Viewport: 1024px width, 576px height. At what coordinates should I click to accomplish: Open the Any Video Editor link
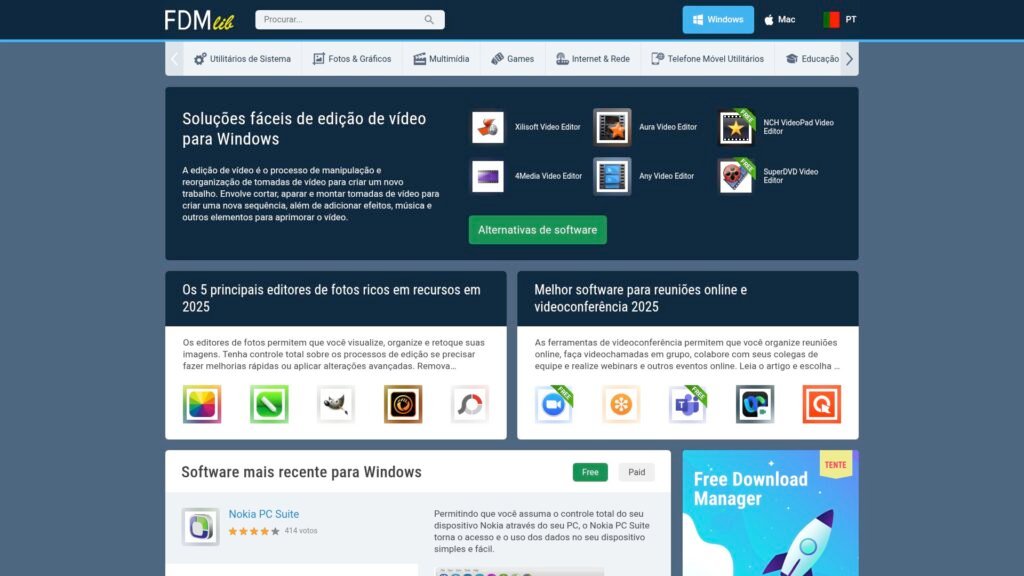pyautogui.click(x=666, y=176)
